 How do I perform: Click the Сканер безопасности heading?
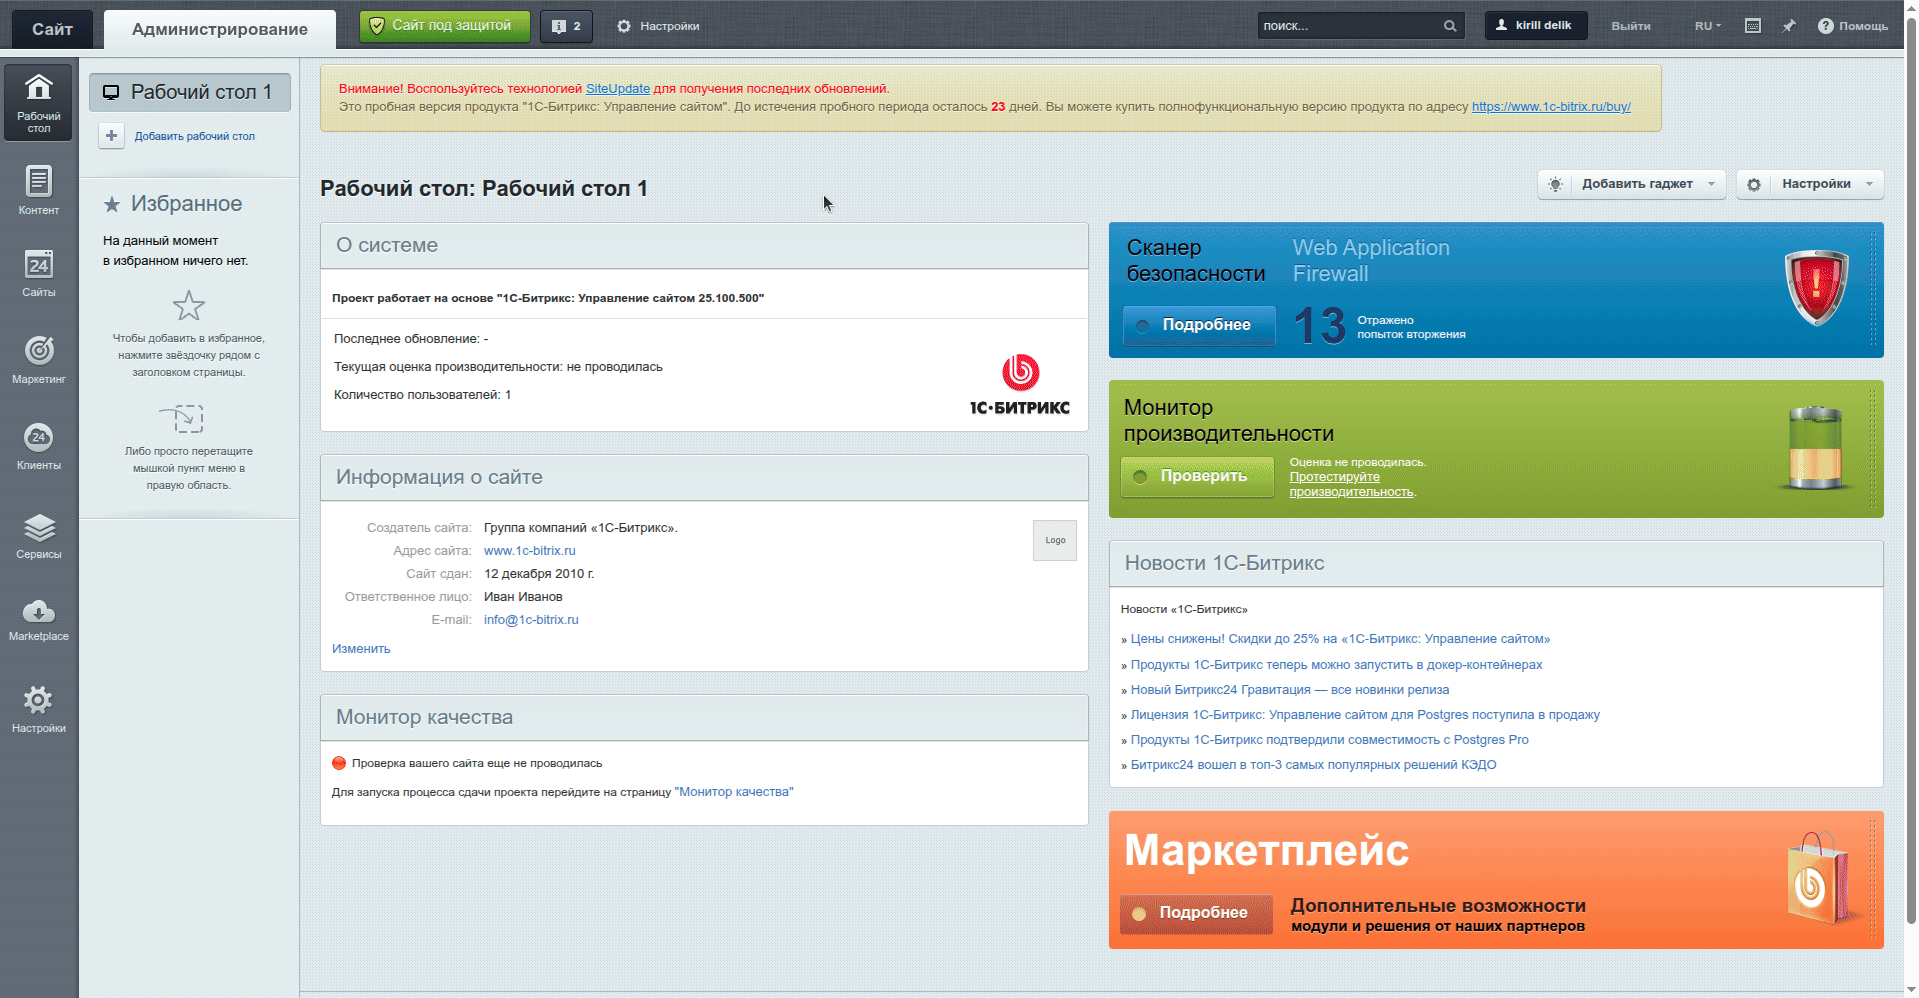[x=1195, y=261]
